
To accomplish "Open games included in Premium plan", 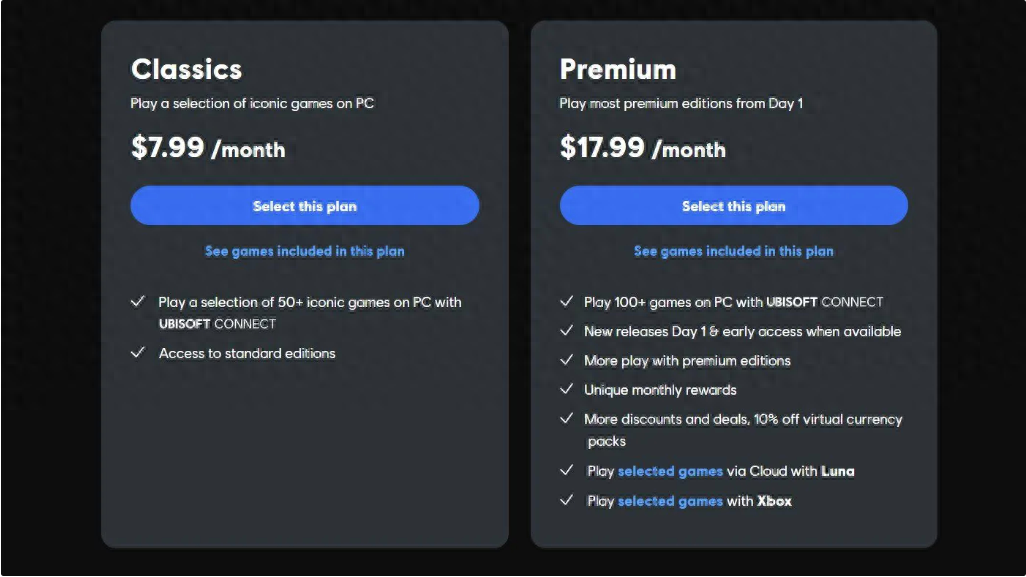I will (x=733, y=251).
